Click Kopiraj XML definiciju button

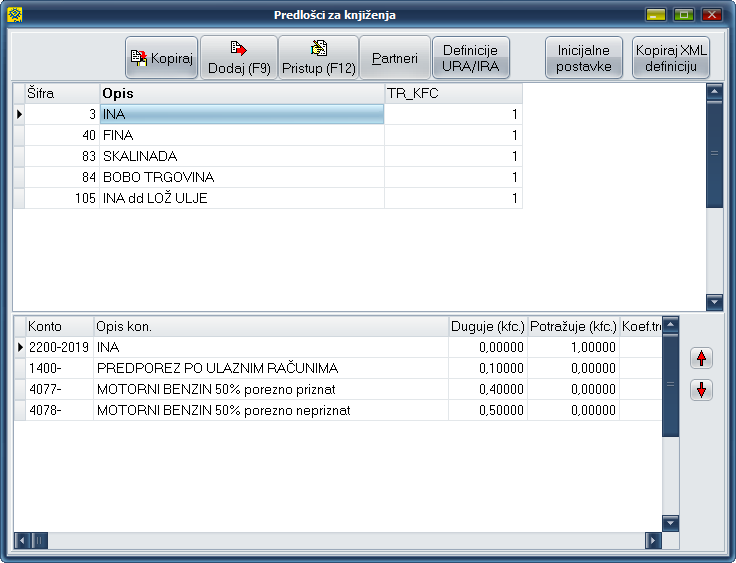671,58
